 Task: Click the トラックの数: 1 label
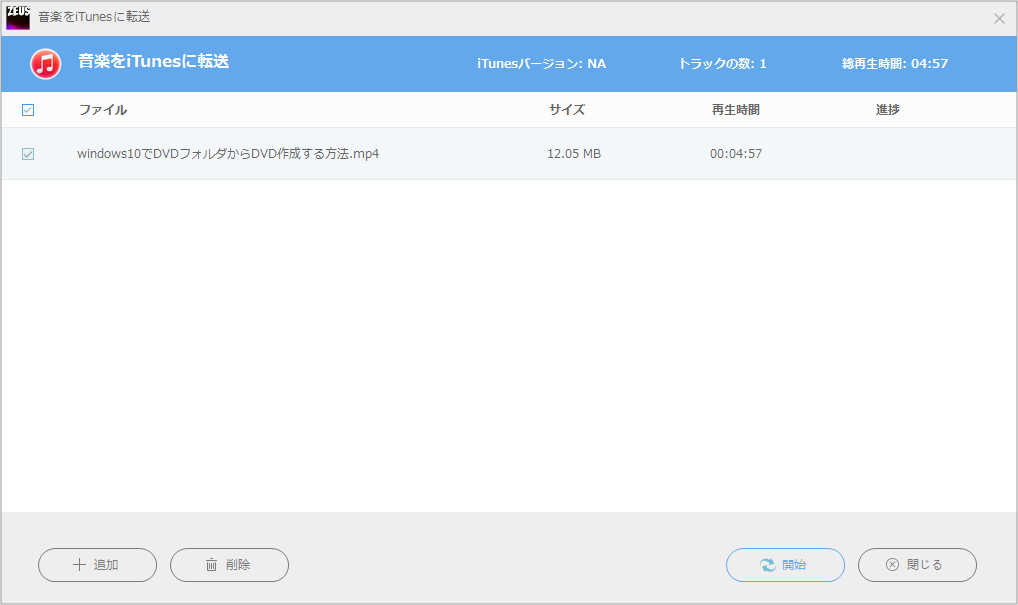coord(722,64)
